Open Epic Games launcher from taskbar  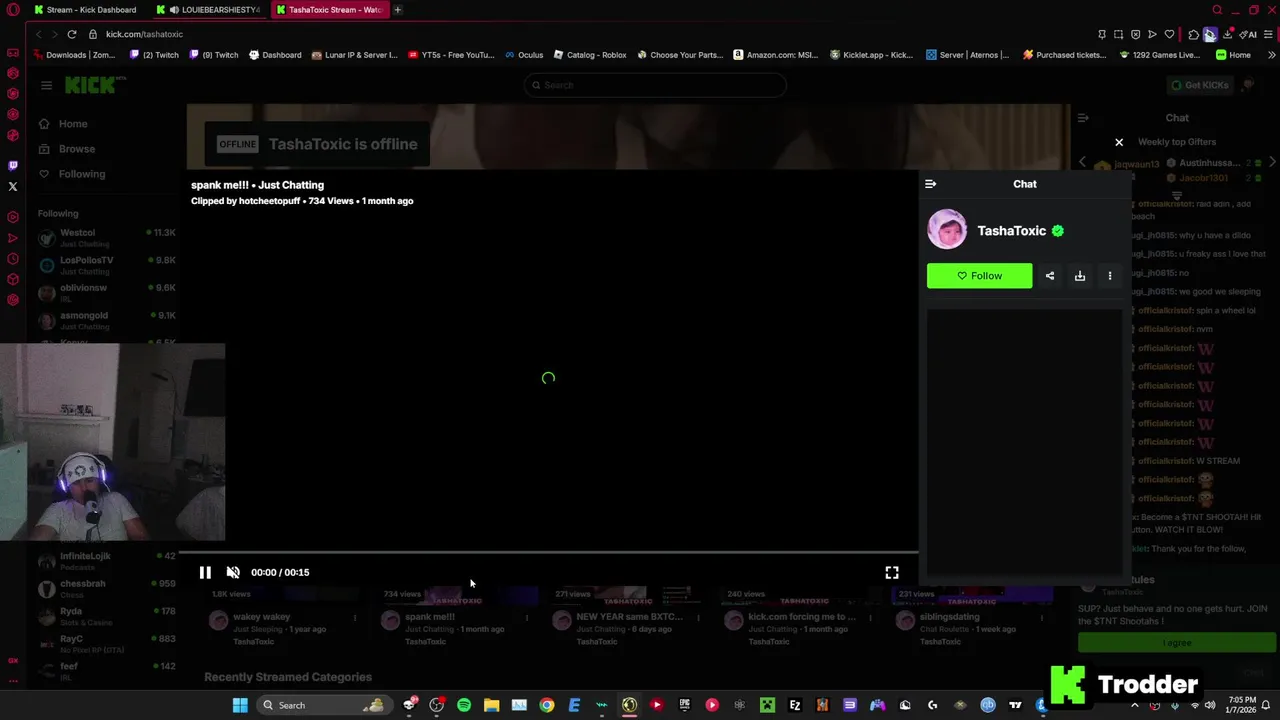pyautogui.click(x=684, y=705)
